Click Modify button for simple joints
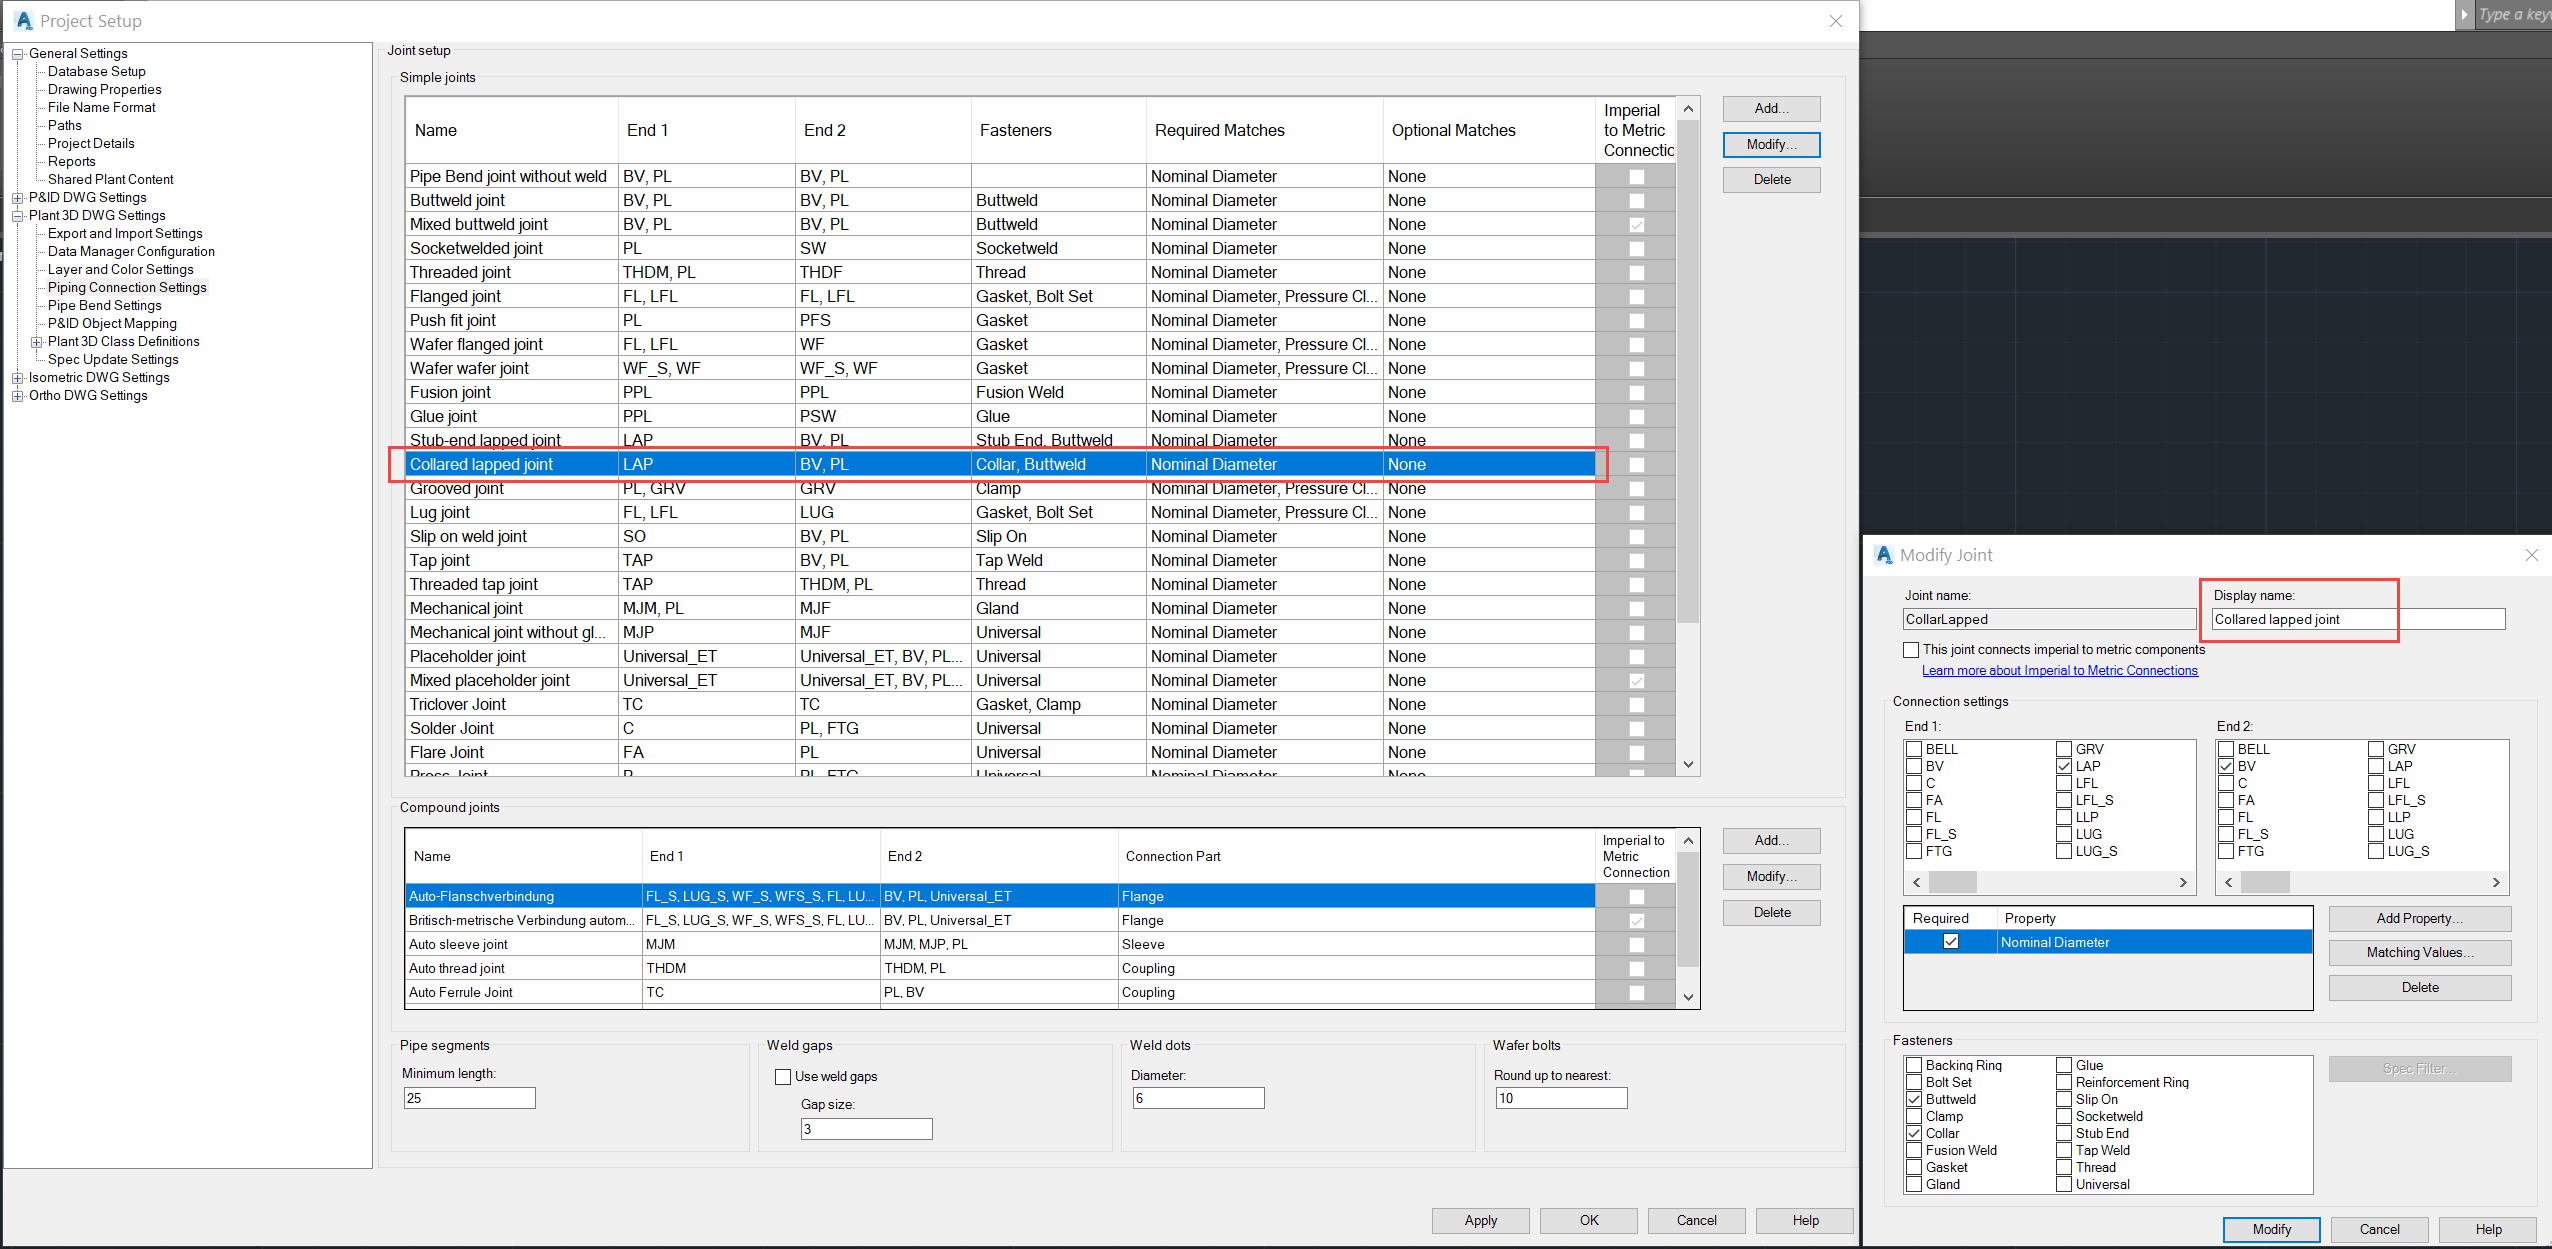This screenshot has height=1249, width=2552. point(1771,145)
